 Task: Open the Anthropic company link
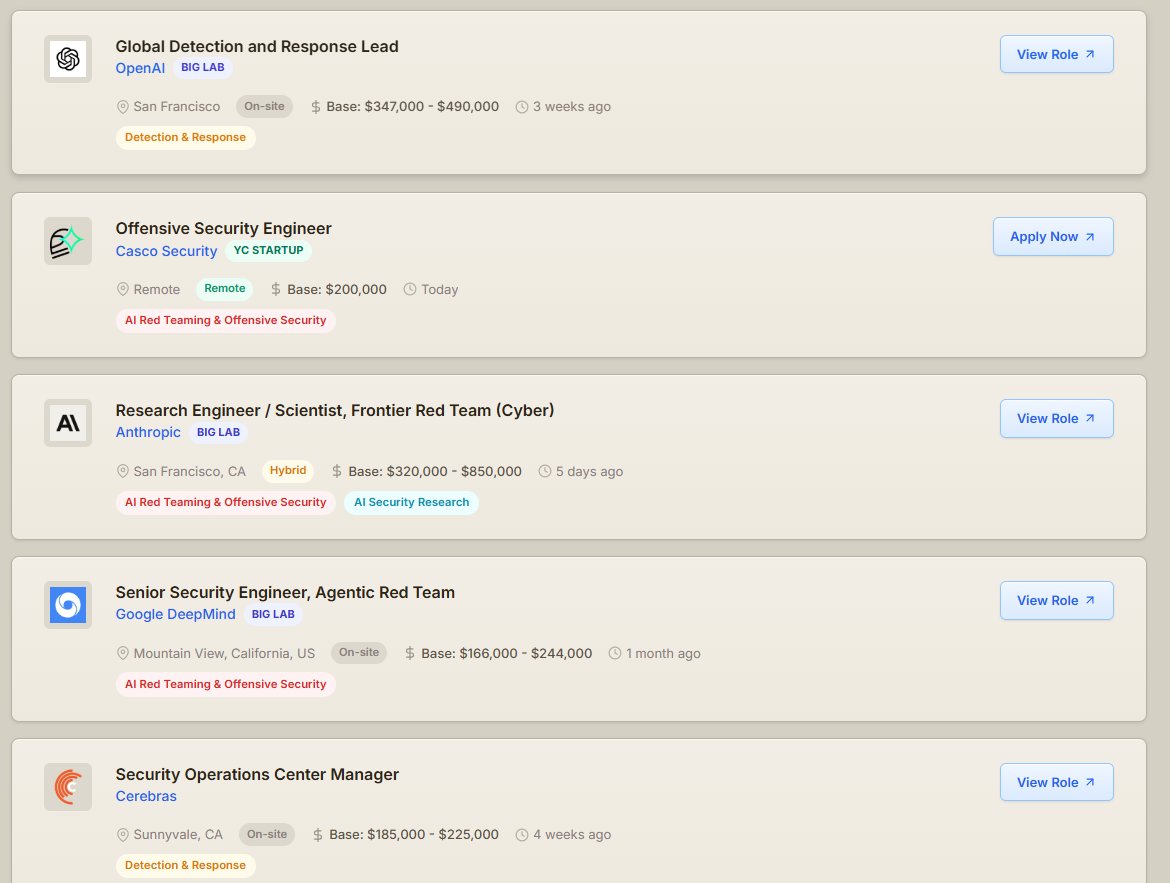pos(148,432)
